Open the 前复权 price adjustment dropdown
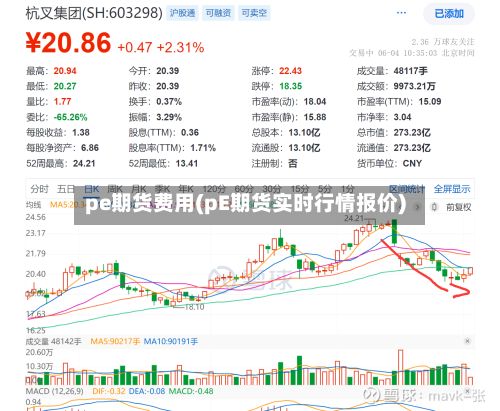The width and height of the screenshot is (500, 411). (458, 207)
